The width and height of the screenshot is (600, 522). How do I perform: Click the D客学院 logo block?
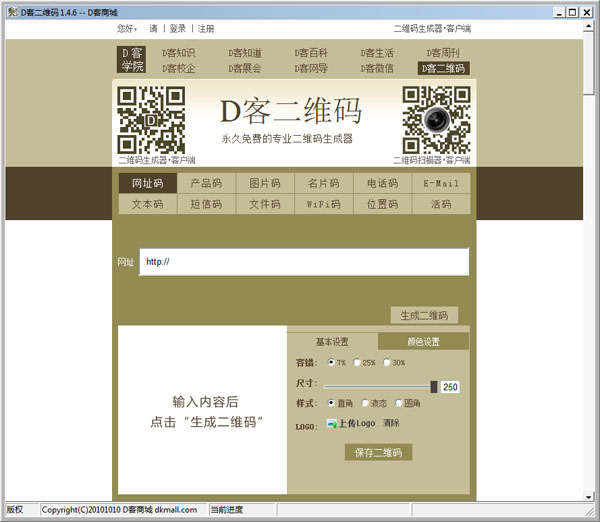click(x=132, y=59)
